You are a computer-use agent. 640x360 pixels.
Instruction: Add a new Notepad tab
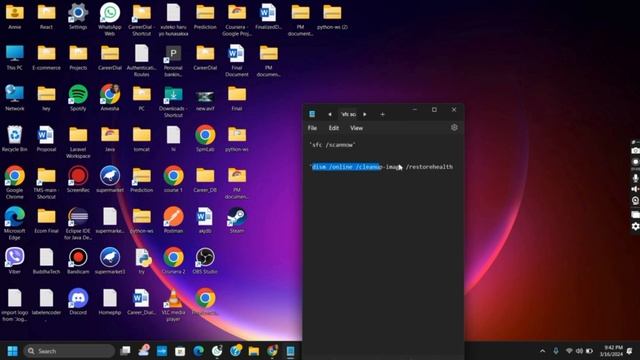click(x=382, y=114)
